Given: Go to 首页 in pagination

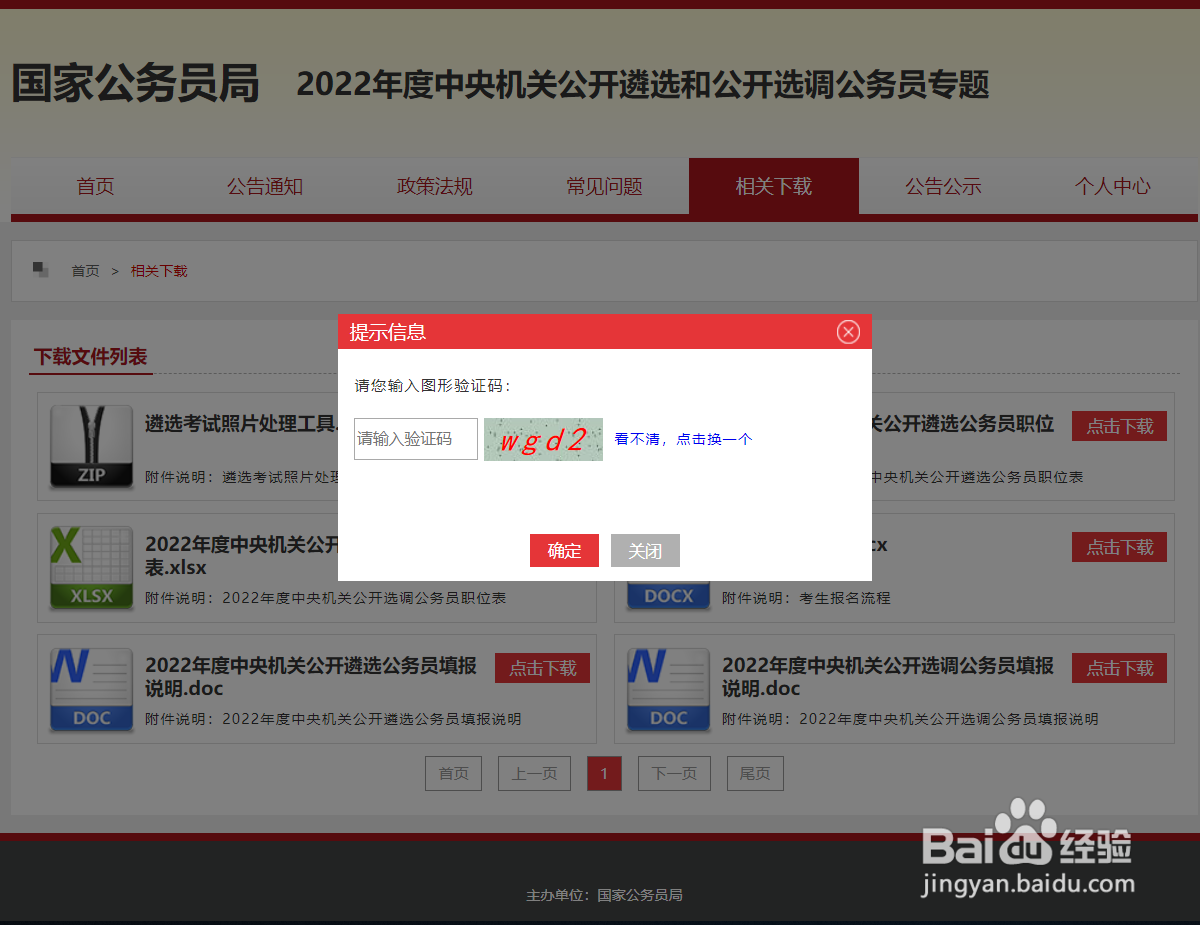Looking at the screenshot, I should point(453,774).
